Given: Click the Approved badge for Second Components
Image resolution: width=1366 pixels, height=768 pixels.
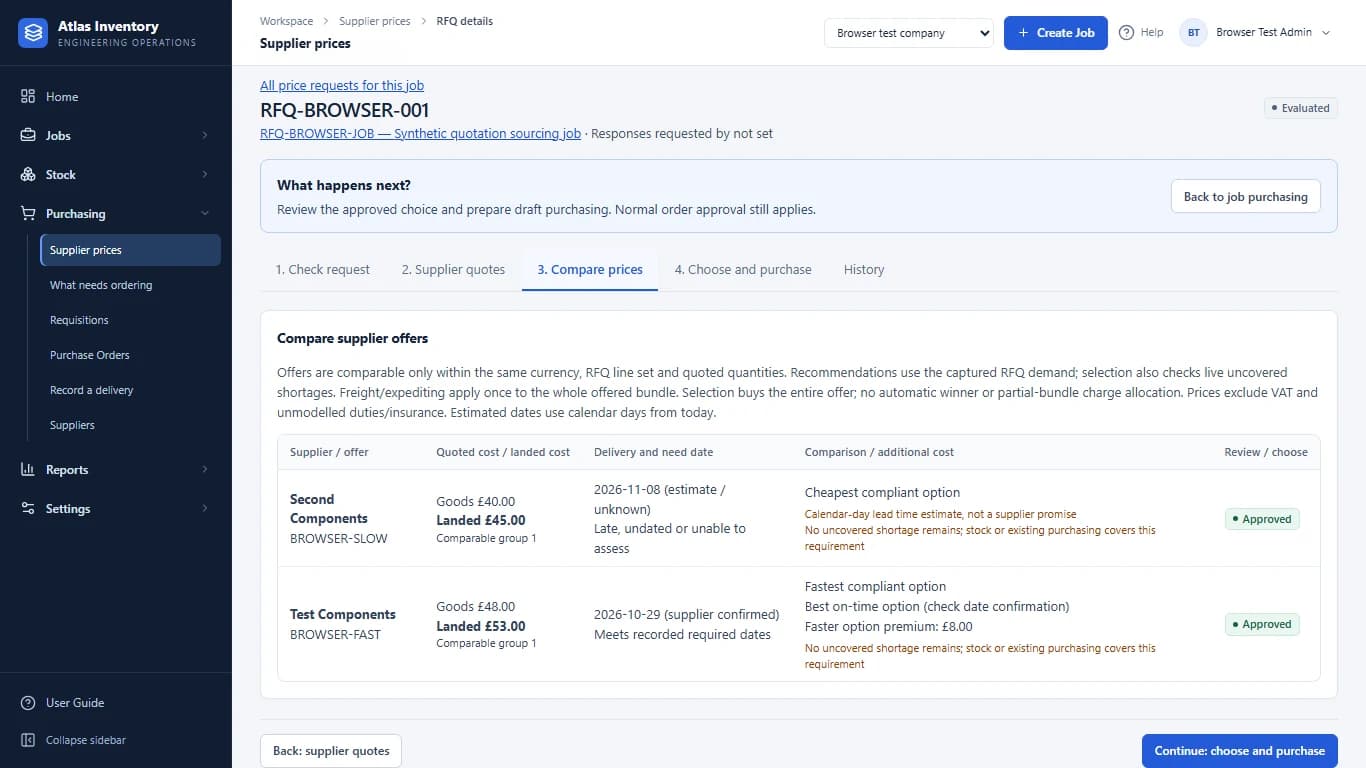Looking at the screenshot, I should (1262, 519).
